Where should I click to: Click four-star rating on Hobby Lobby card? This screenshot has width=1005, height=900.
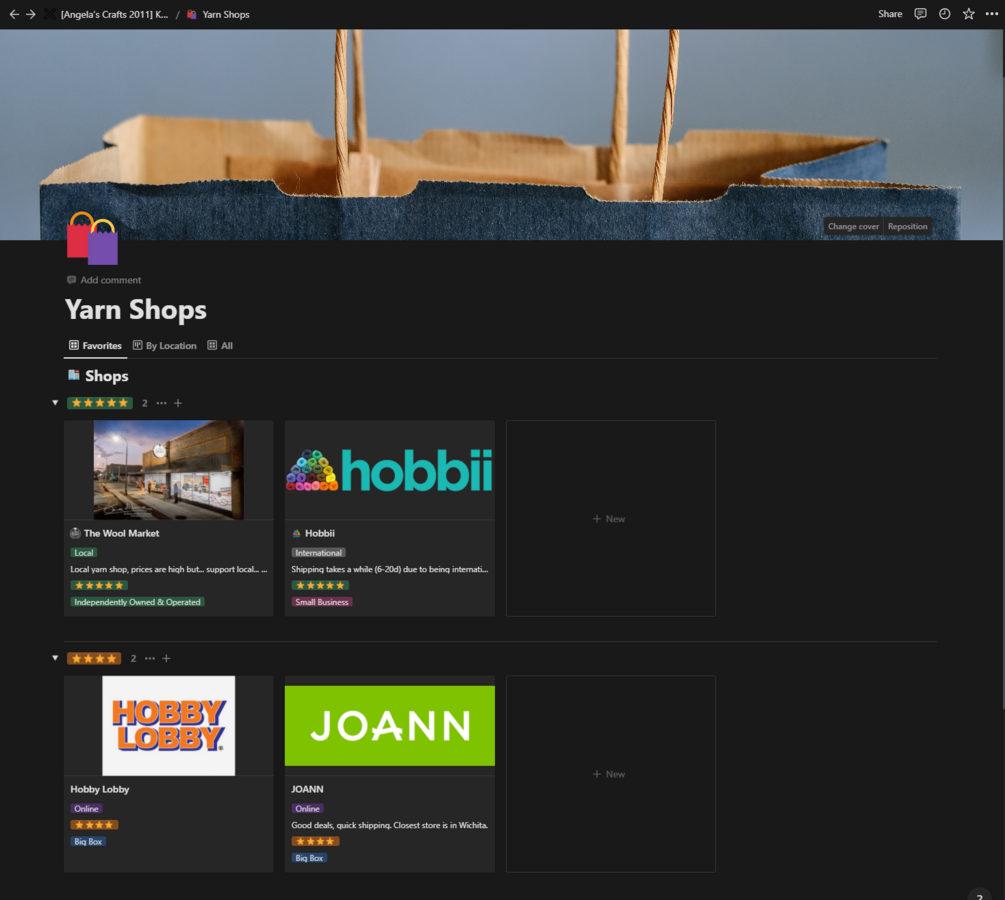[x=94, y=825]
